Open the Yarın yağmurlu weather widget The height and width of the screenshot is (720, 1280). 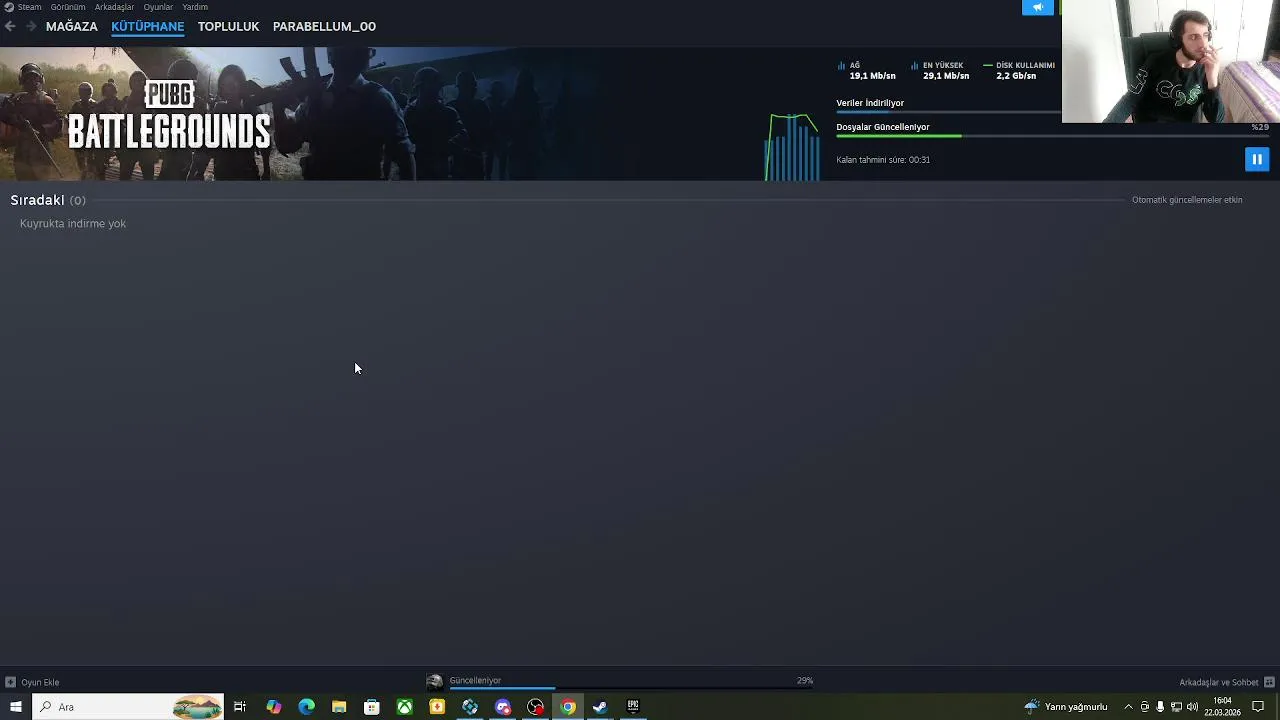1066,707
